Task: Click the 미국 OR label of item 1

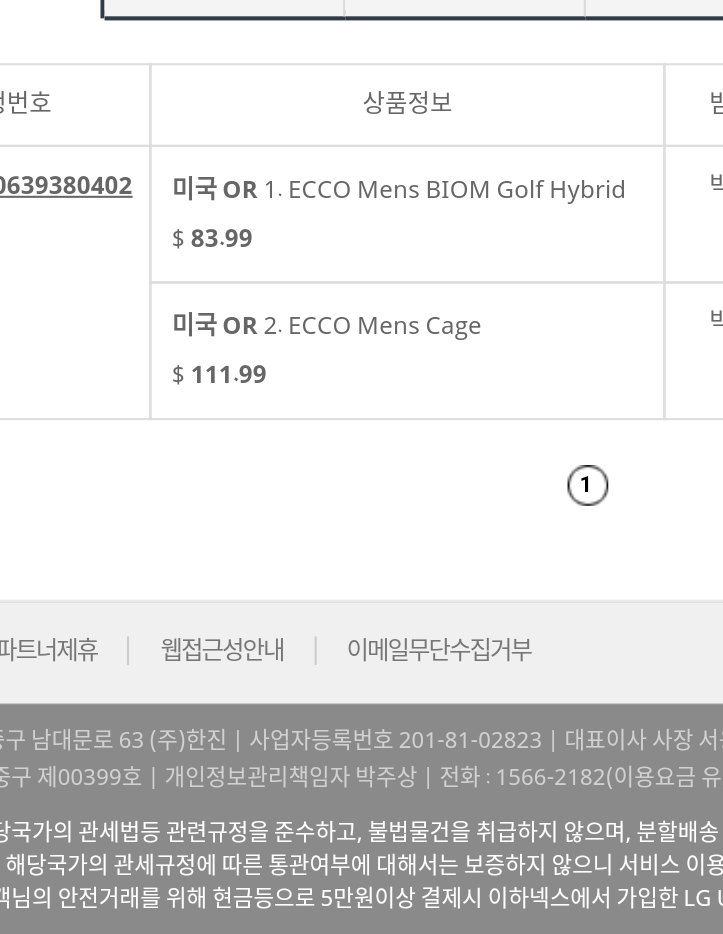Action: pyautogui.click(x=214, y=189)
